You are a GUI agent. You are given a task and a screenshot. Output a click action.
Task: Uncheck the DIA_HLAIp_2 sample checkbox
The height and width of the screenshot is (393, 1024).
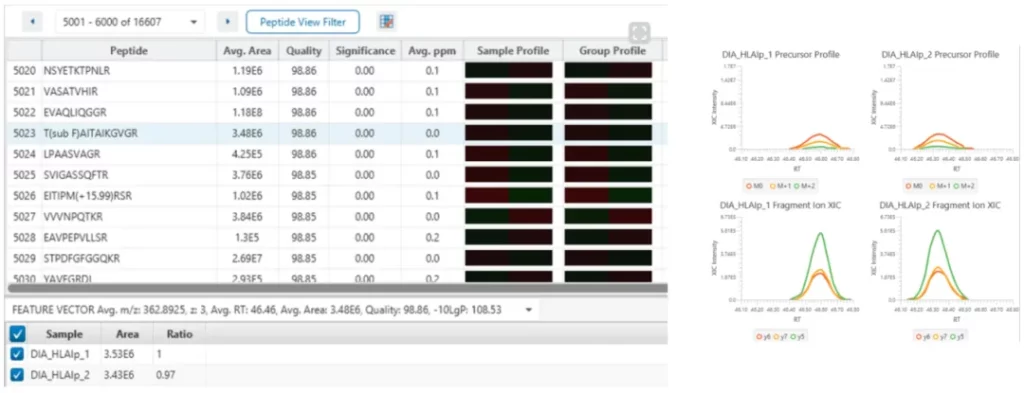click(18, 375)
